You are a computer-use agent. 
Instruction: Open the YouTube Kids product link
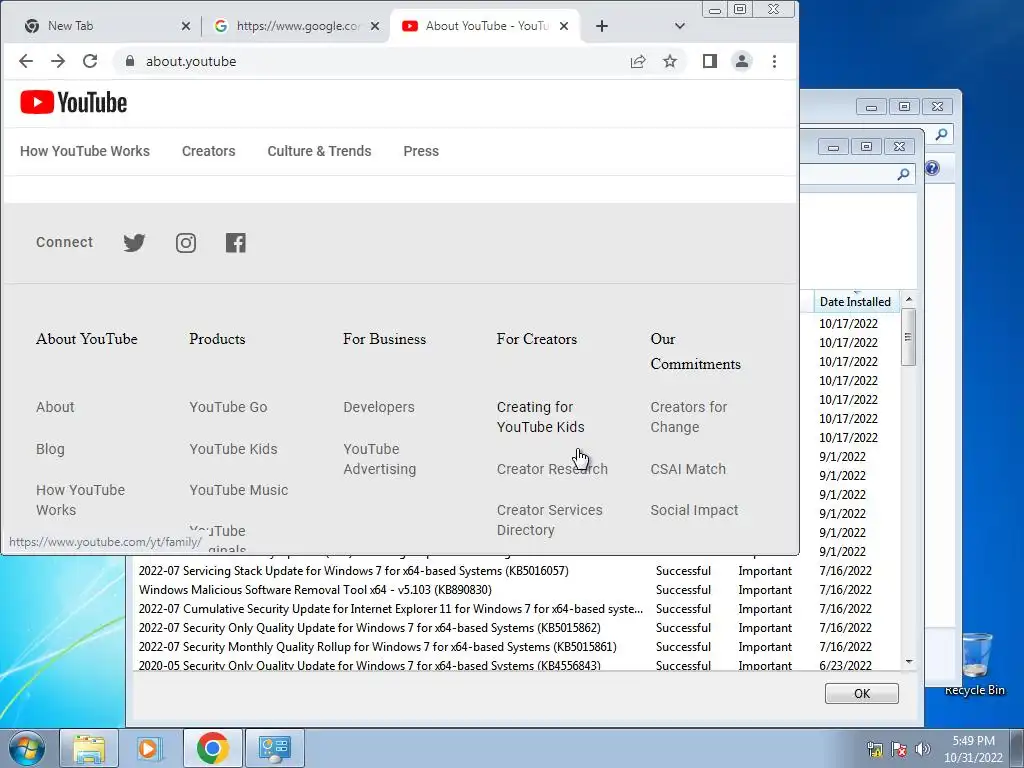233,449
